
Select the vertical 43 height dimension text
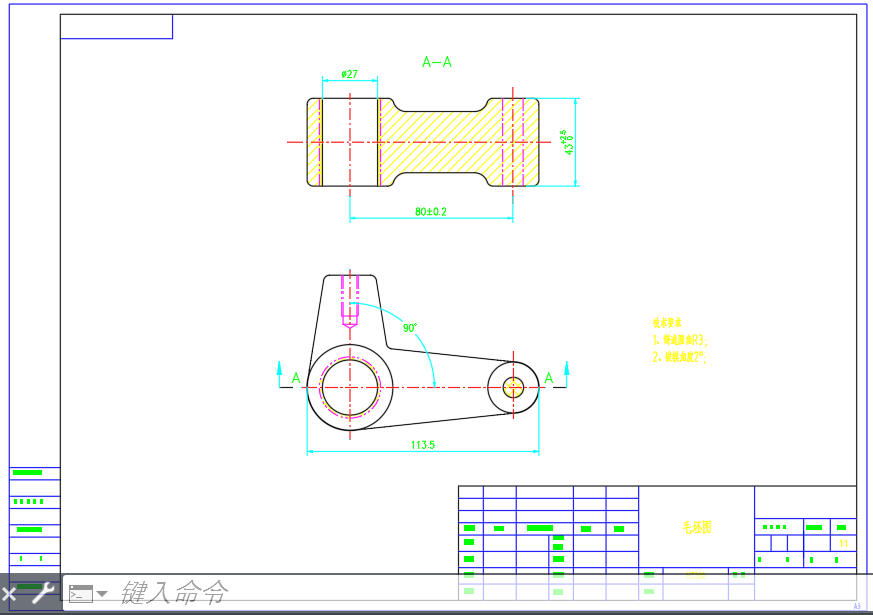[566, 142]
